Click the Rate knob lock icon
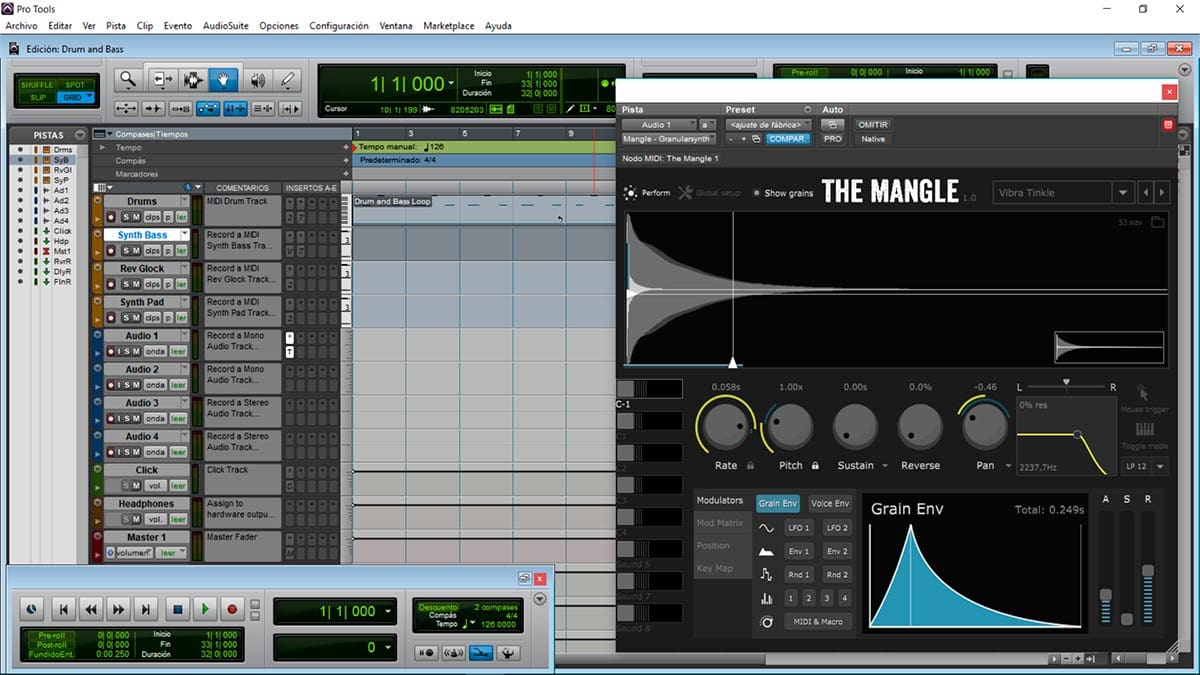 pos(750,465)
